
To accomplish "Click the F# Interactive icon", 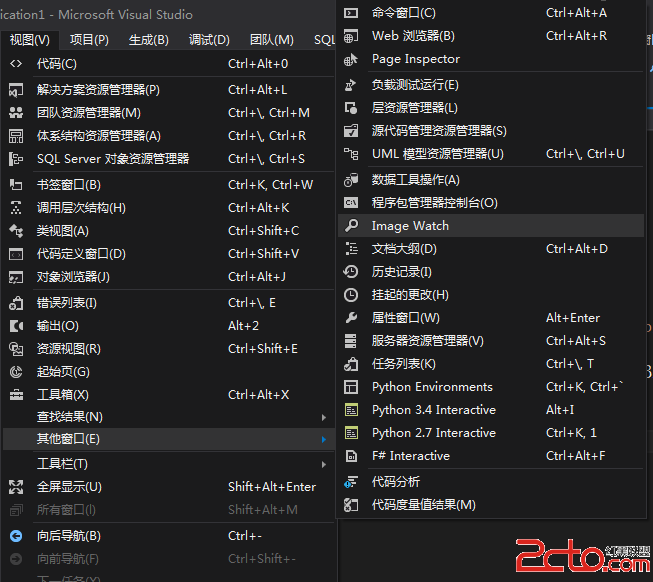I will [351, 456].
